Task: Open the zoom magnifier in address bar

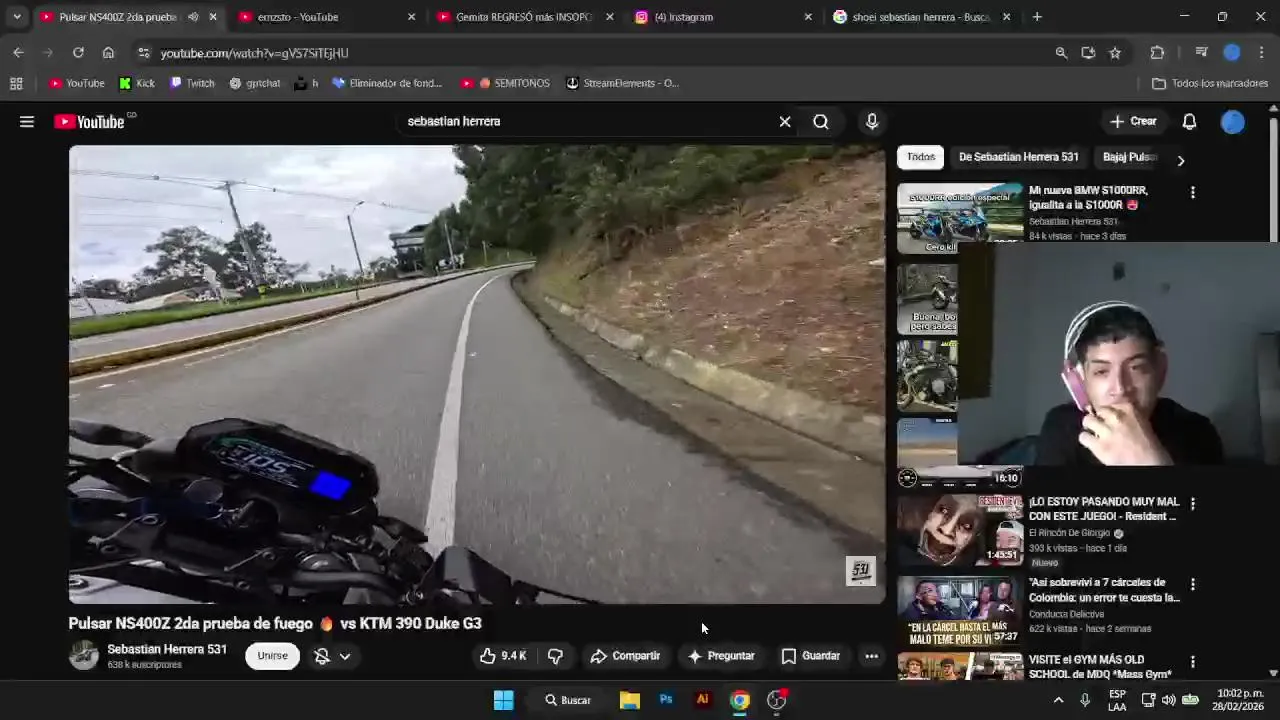Action: (x=1061, y=53)
